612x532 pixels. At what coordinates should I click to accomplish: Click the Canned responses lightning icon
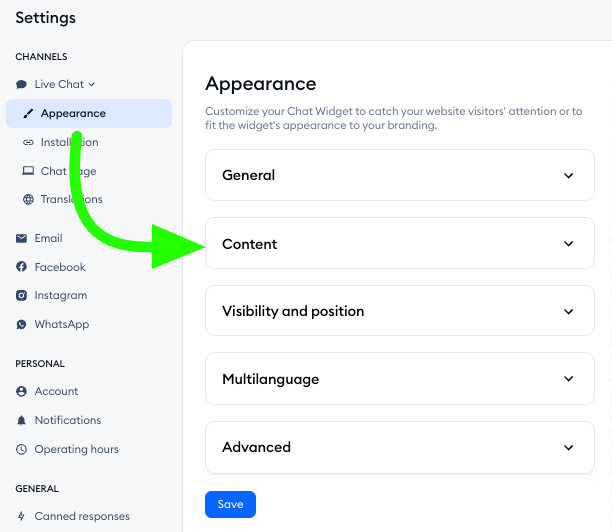tap(21, 517)
